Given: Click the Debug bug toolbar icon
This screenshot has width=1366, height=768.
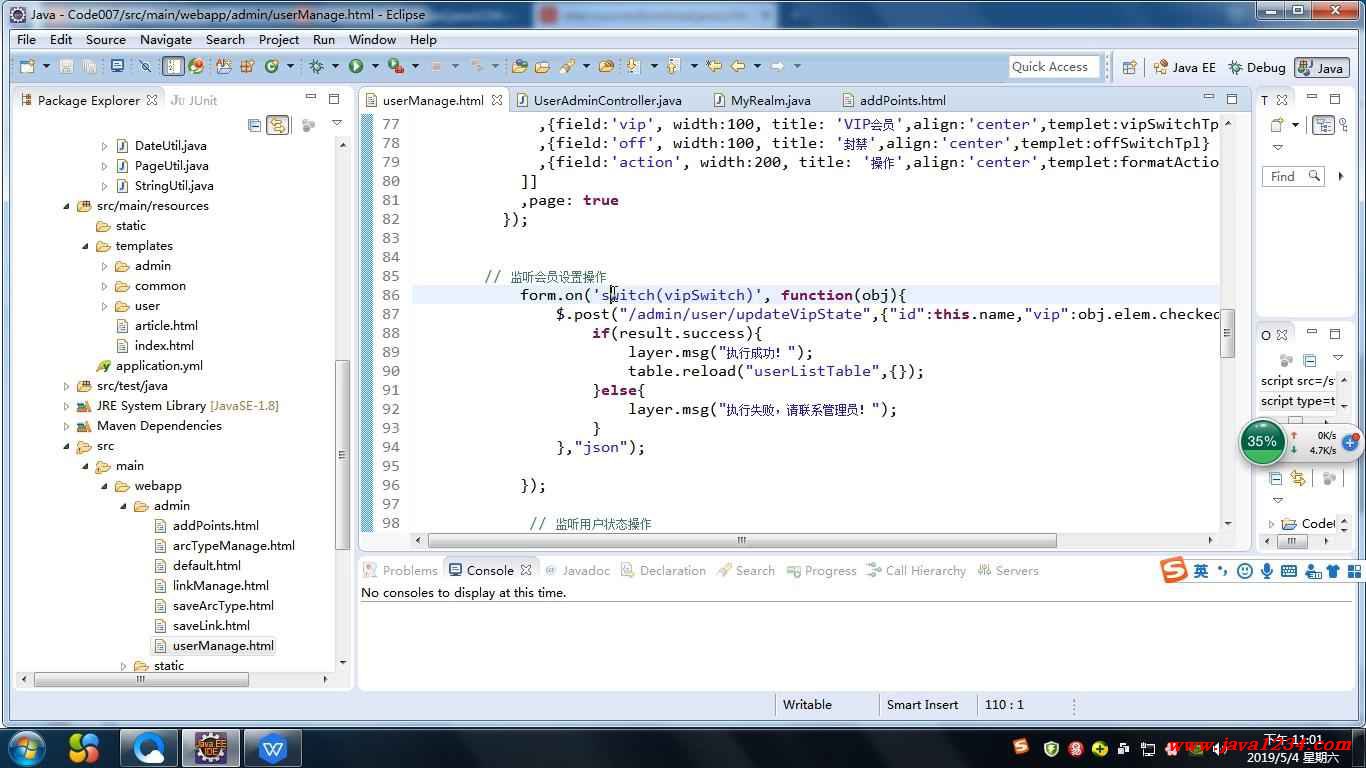Looking at the screenshot, I should (316, 66).
